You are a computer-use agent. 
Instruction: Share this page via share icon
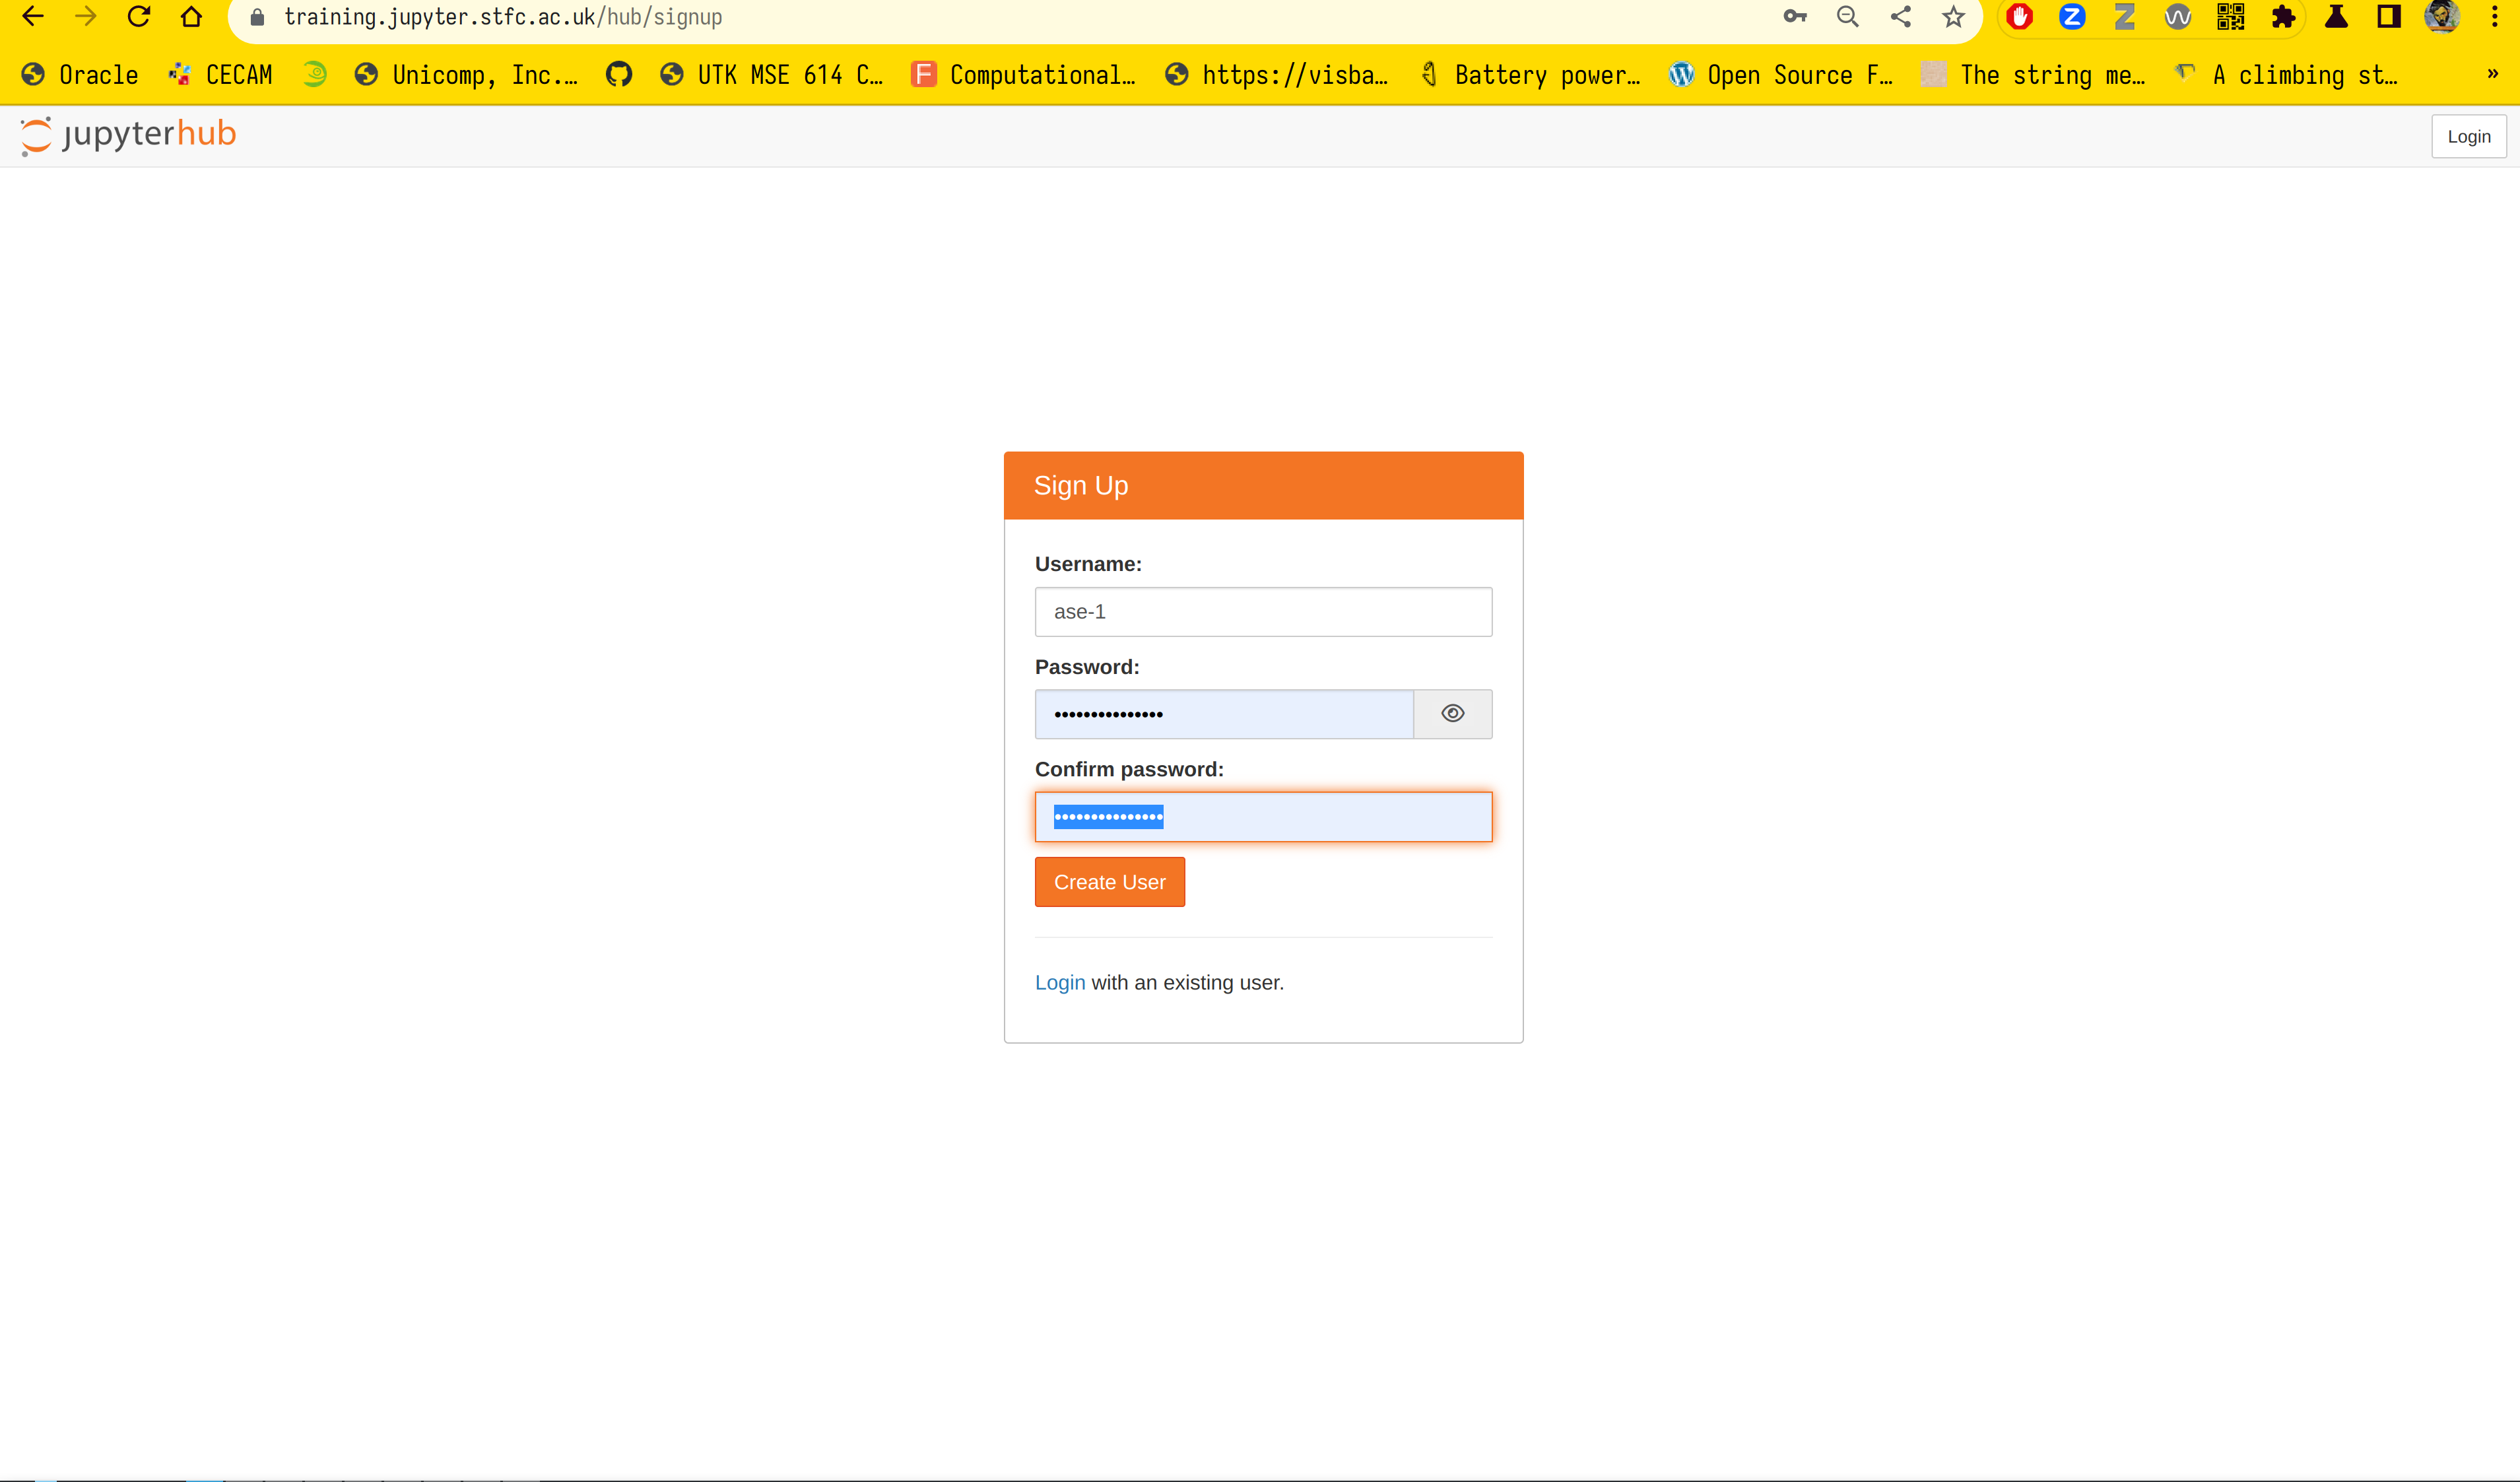[1901, 17]
